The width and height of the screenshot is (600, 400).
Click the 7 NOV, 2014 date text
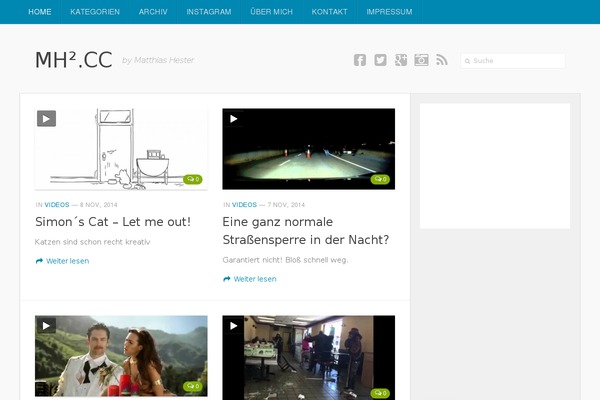click(286, 205)
